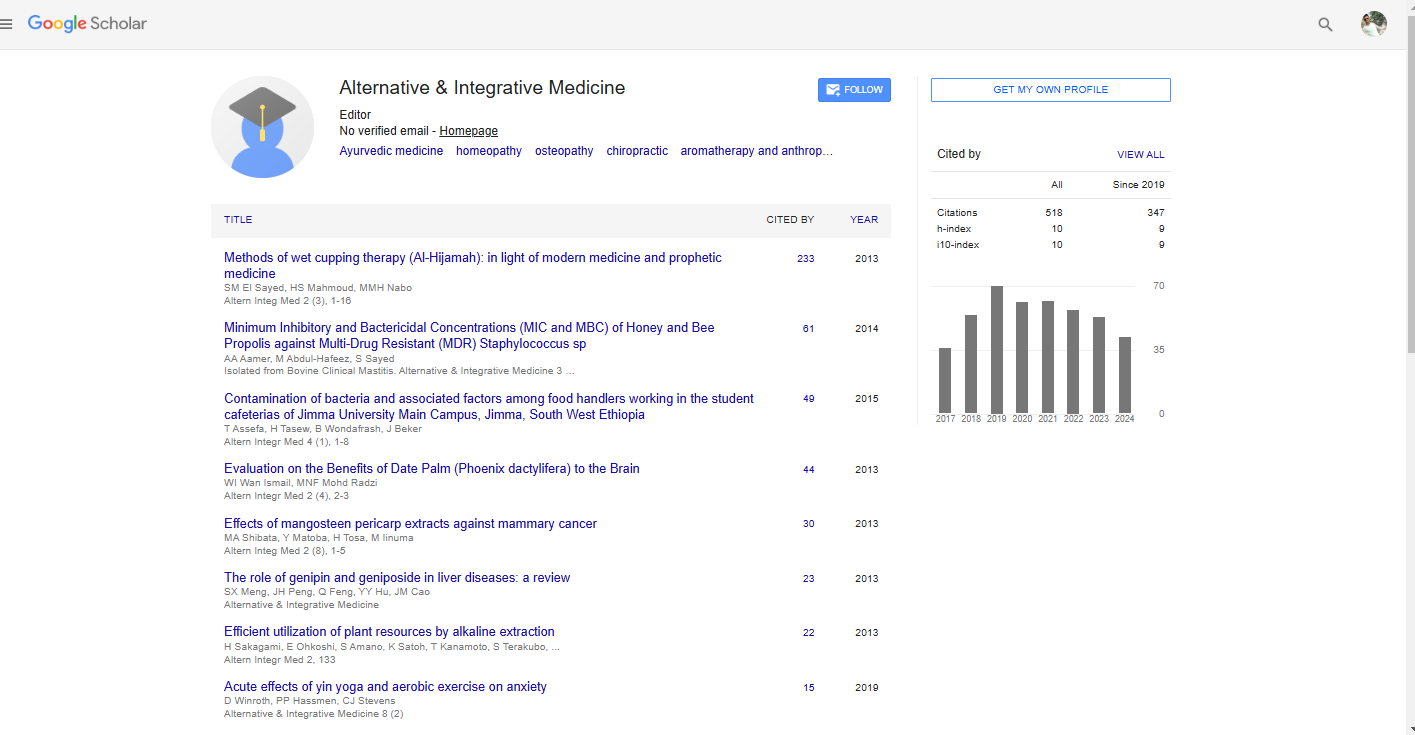Screen dimensions: 1415x735
Task: Select the Ayurvedic medicine topic tag
Action: [391, 151]
